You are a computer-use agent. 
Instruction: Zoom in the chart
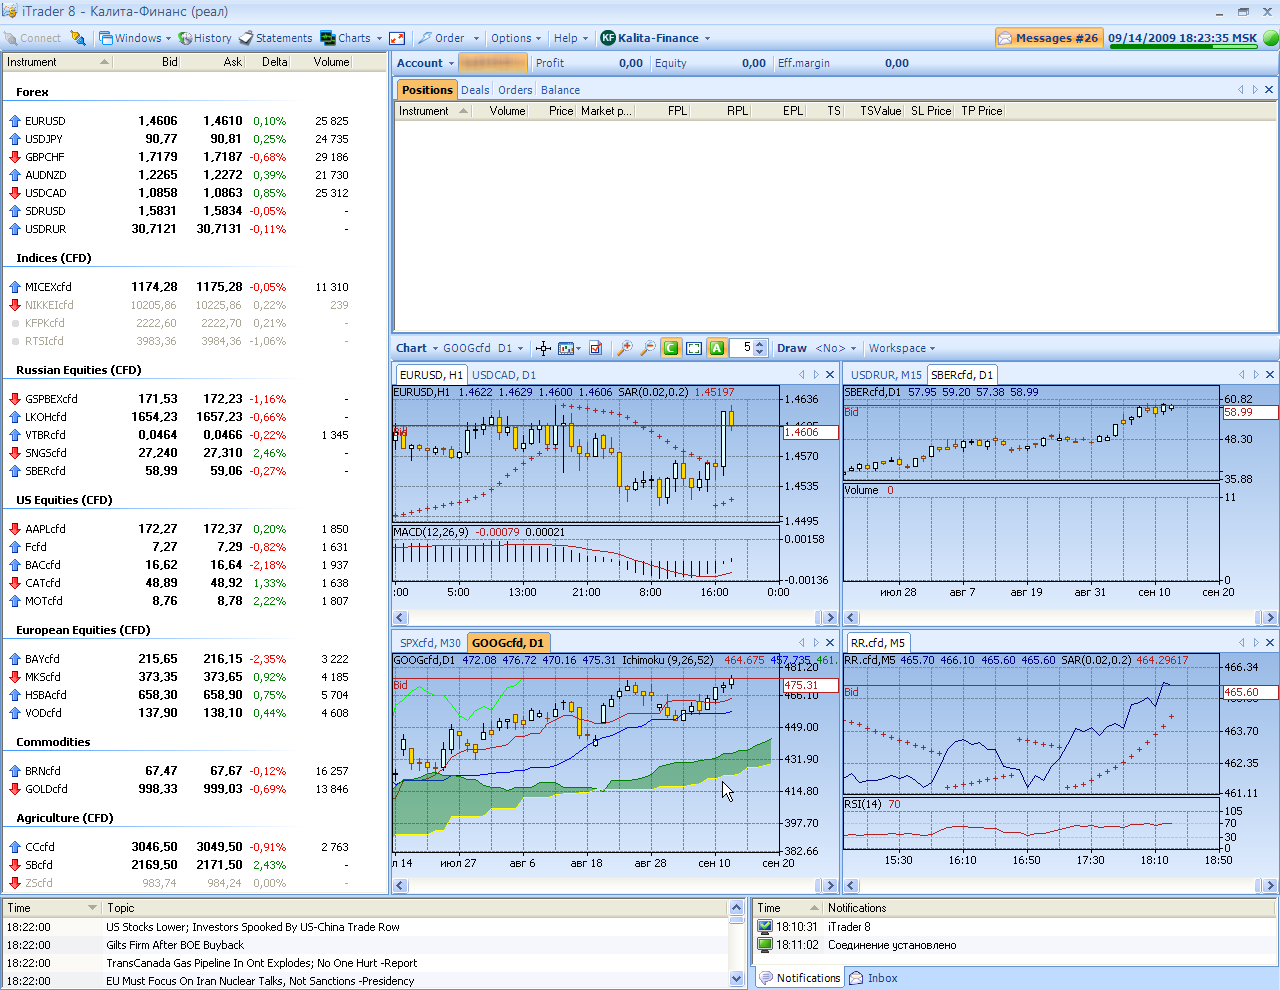(625, 348)
